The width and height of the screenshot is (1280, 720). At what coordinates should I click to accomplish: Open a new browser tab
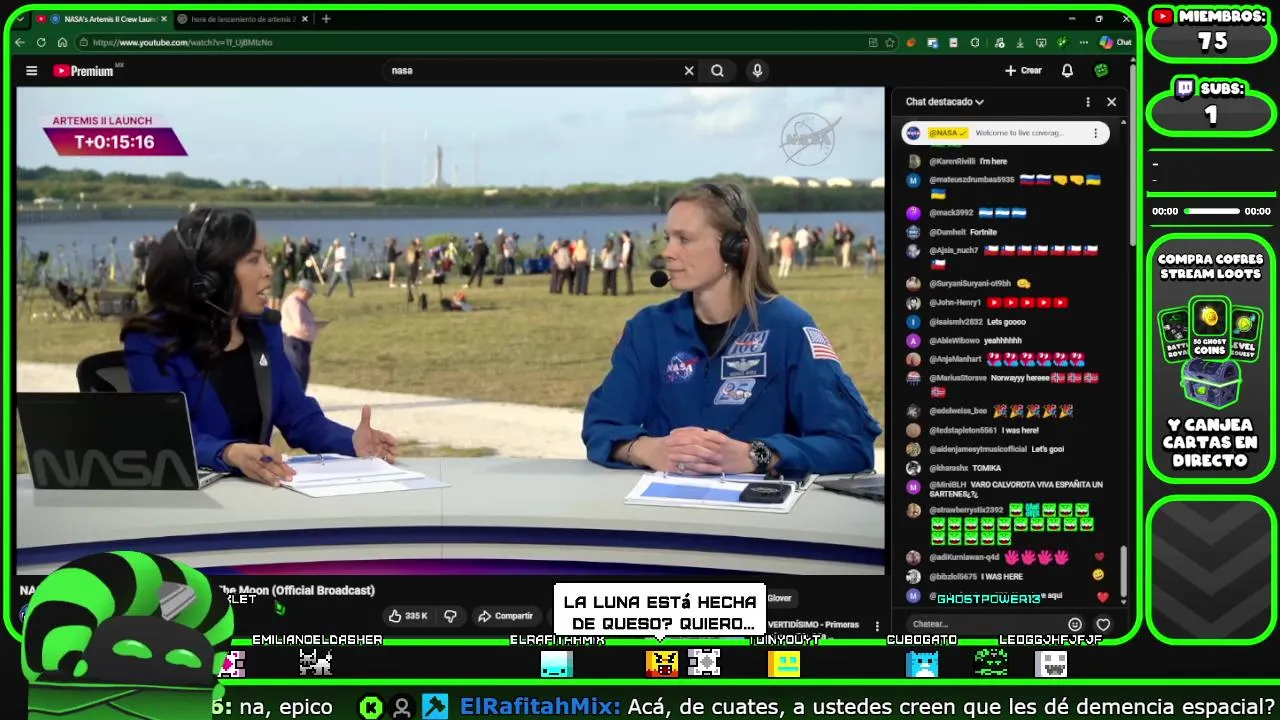tap(326, 19)
